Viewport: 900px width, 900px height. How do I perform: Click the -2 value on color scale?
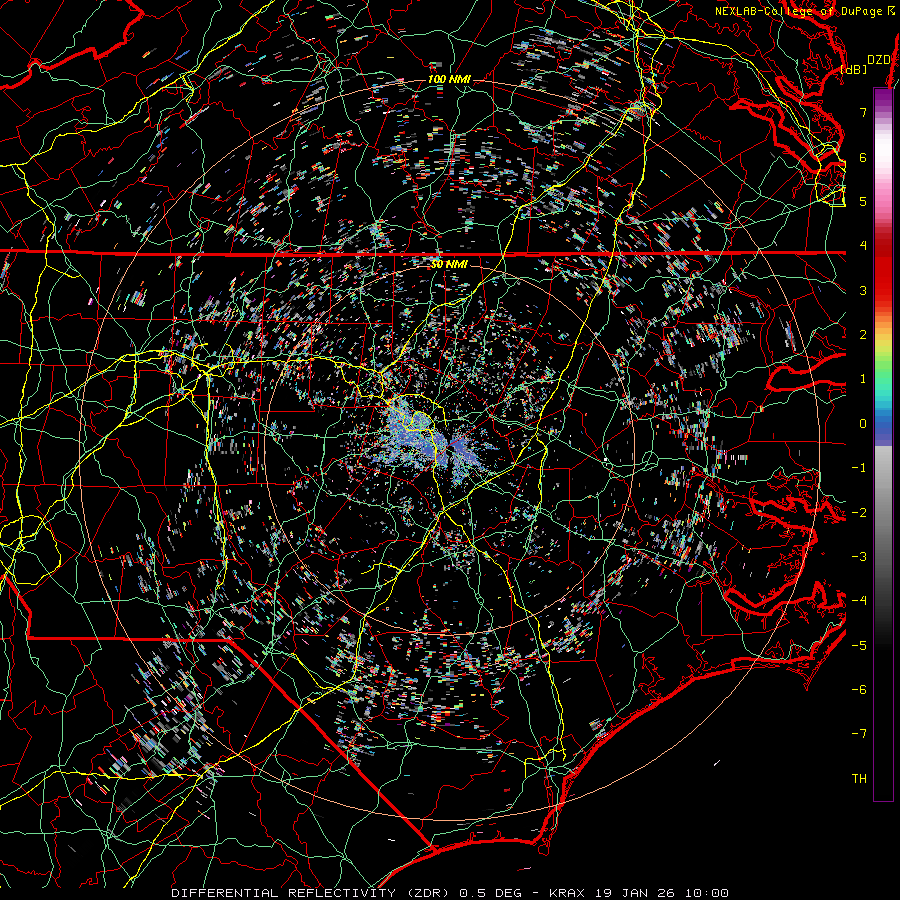click(x=859, y=512)
